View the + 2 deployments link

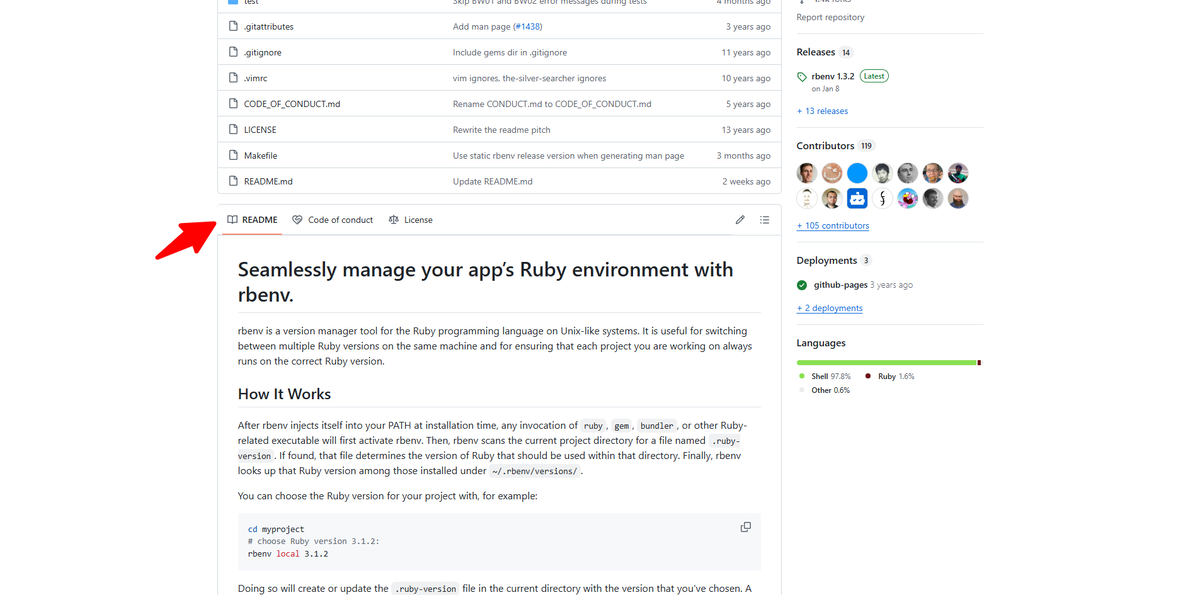(829, 308)
